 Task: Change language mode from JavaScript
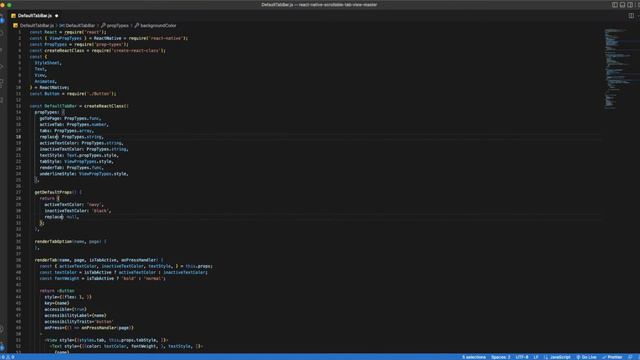coord(560,357)
